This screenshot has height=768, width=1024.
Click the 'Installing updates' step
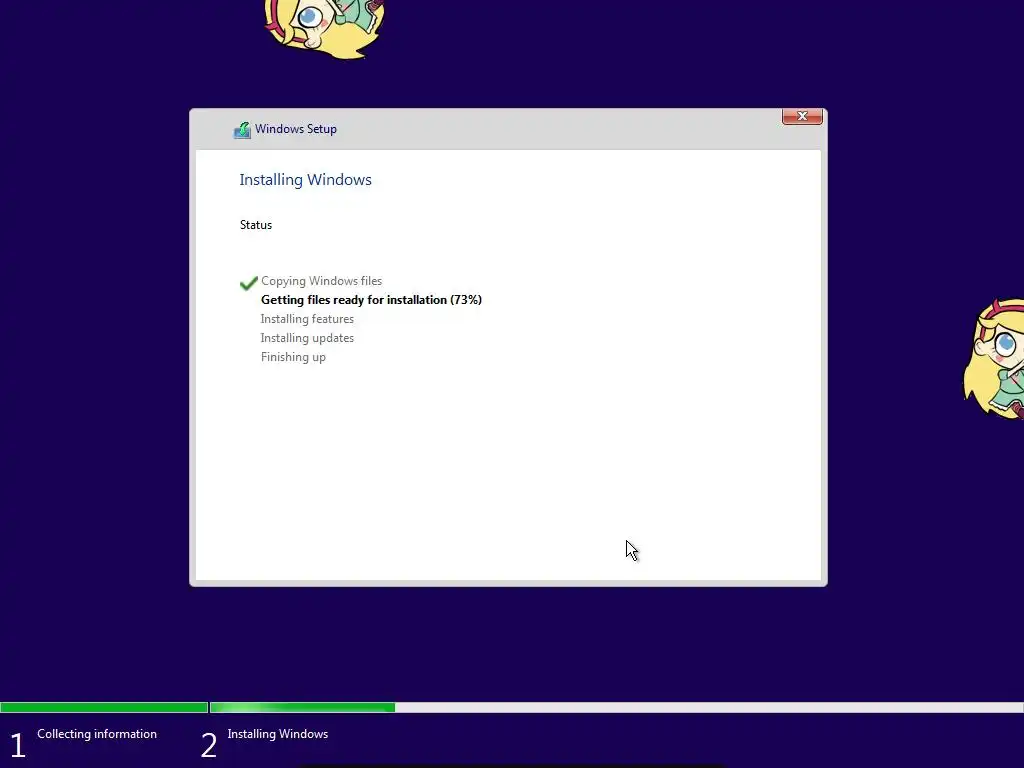(307, 338)
